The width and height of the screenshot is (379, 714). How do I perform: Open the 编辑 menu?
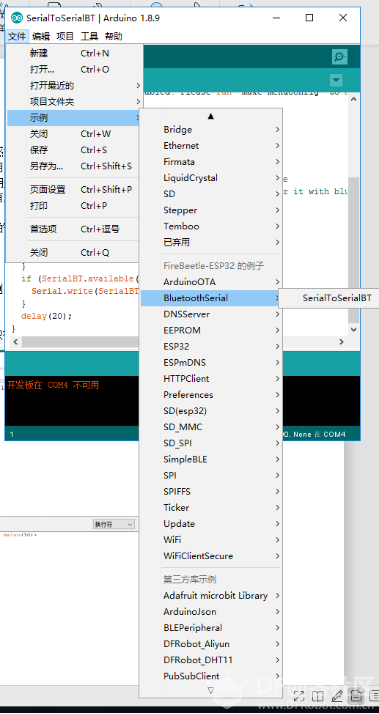[41, 36]
